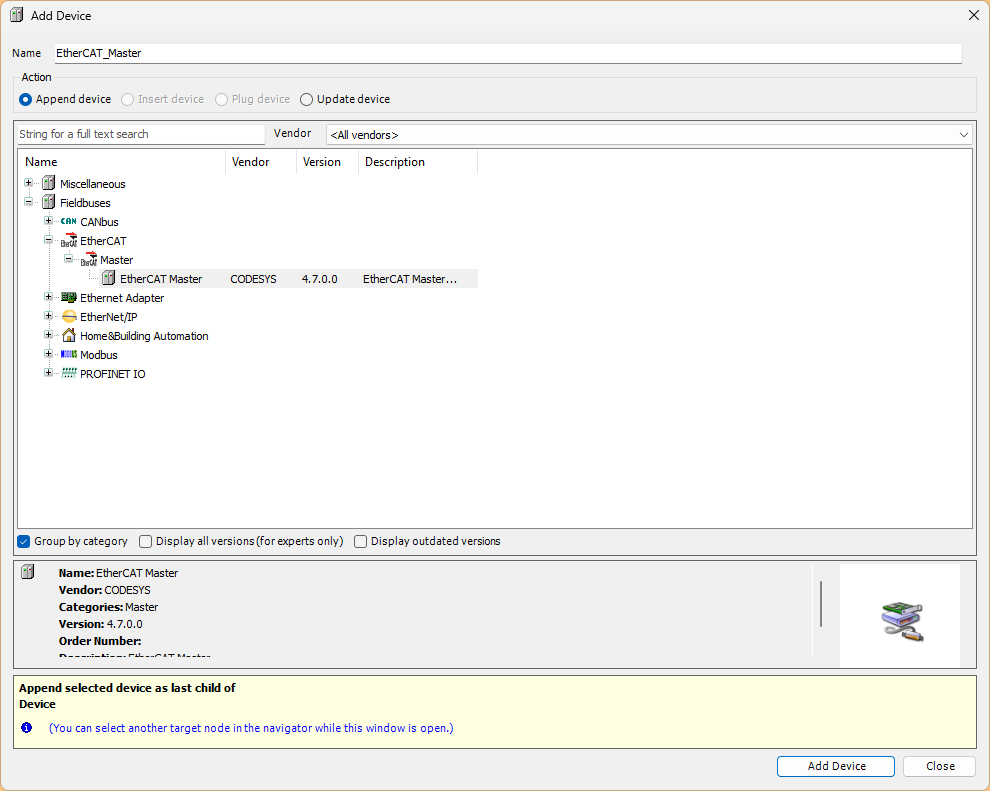Screen dimensions: 990x791
Task: Click the Miscellaneous category device icon
Action: [x=49, y=184]
